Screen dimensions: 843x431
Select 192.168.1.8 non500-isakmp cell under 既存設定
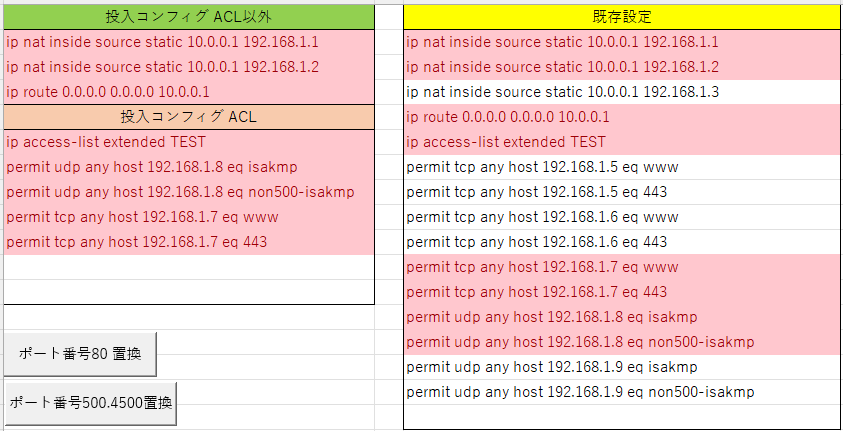623,342
